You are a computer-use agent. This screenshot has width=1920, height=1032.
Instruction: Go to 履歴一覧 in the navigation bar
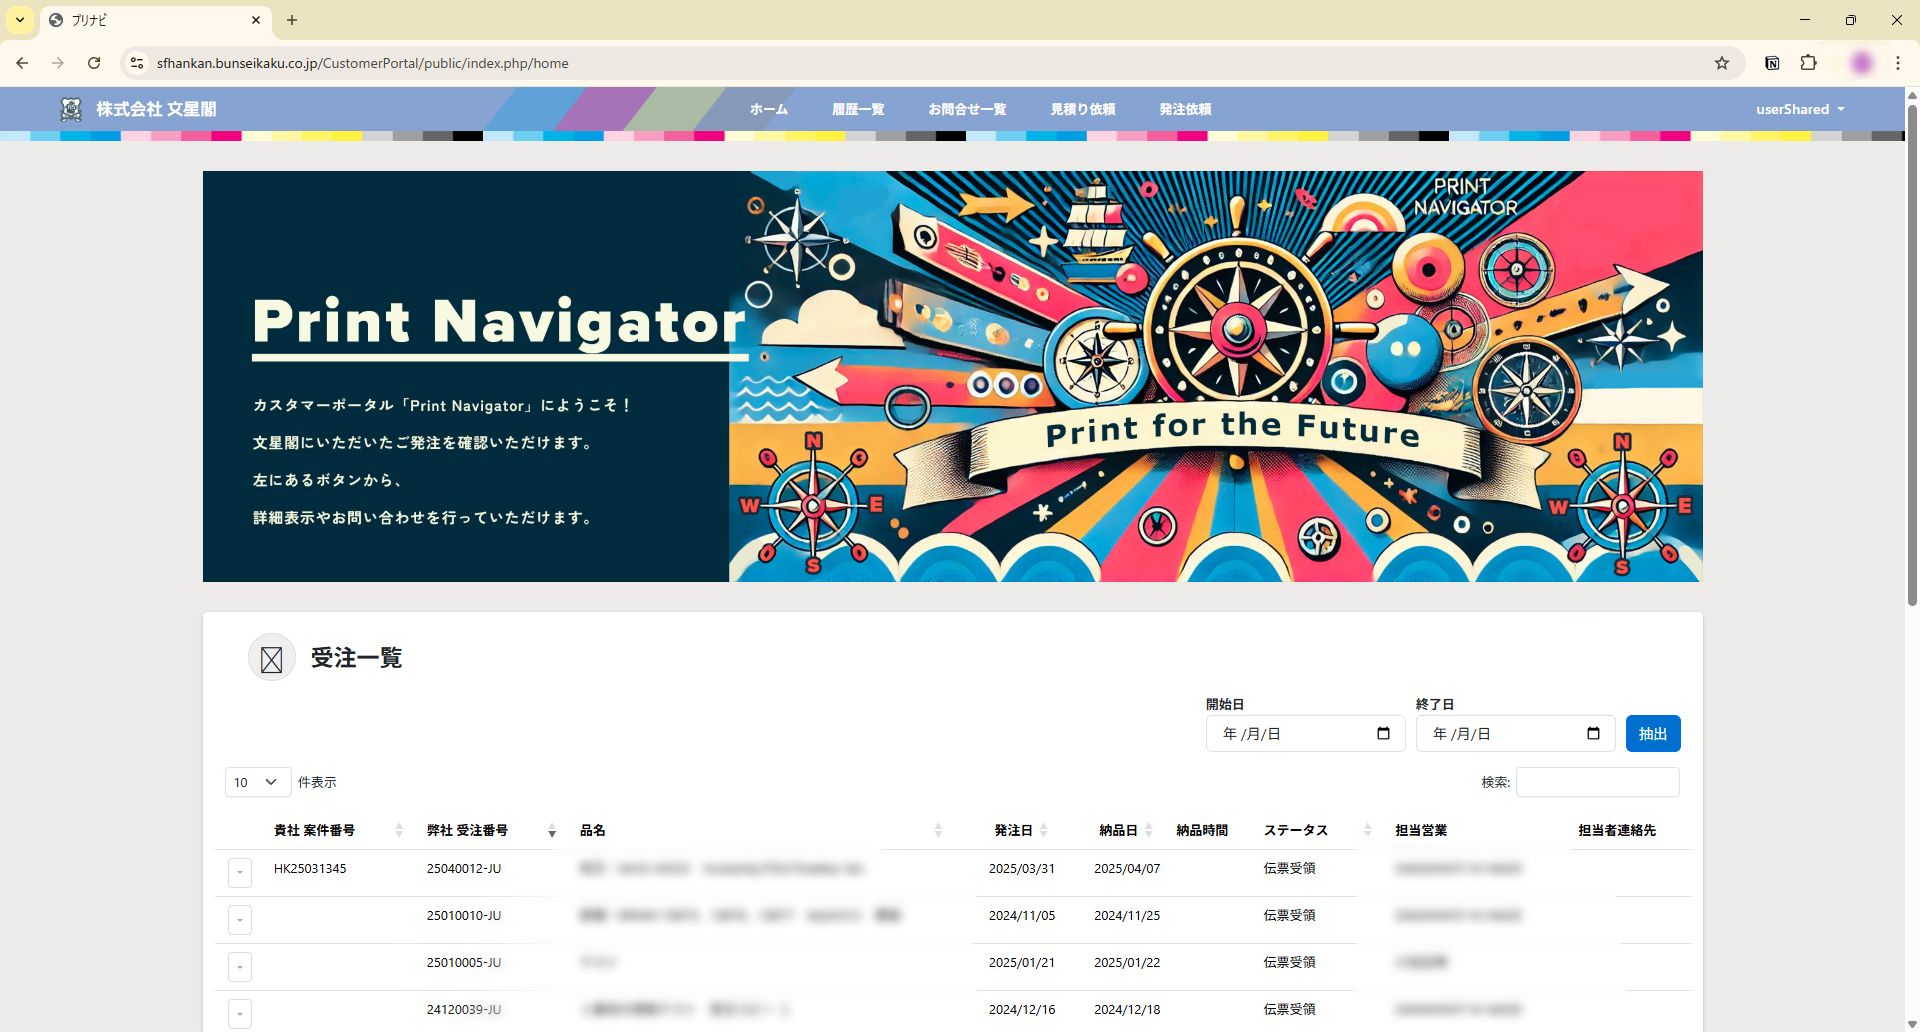click(857, 109)
